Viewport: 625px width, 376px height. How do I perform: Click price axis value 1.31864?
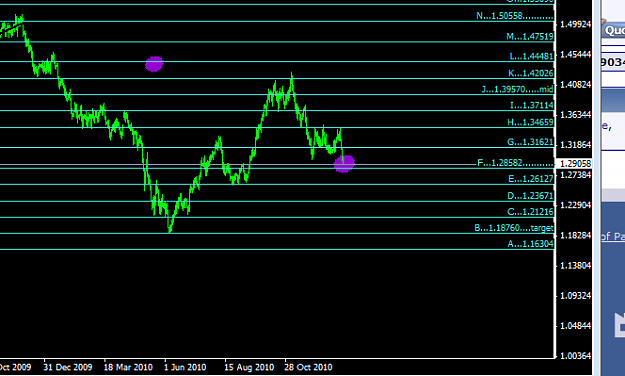[575, 145]
